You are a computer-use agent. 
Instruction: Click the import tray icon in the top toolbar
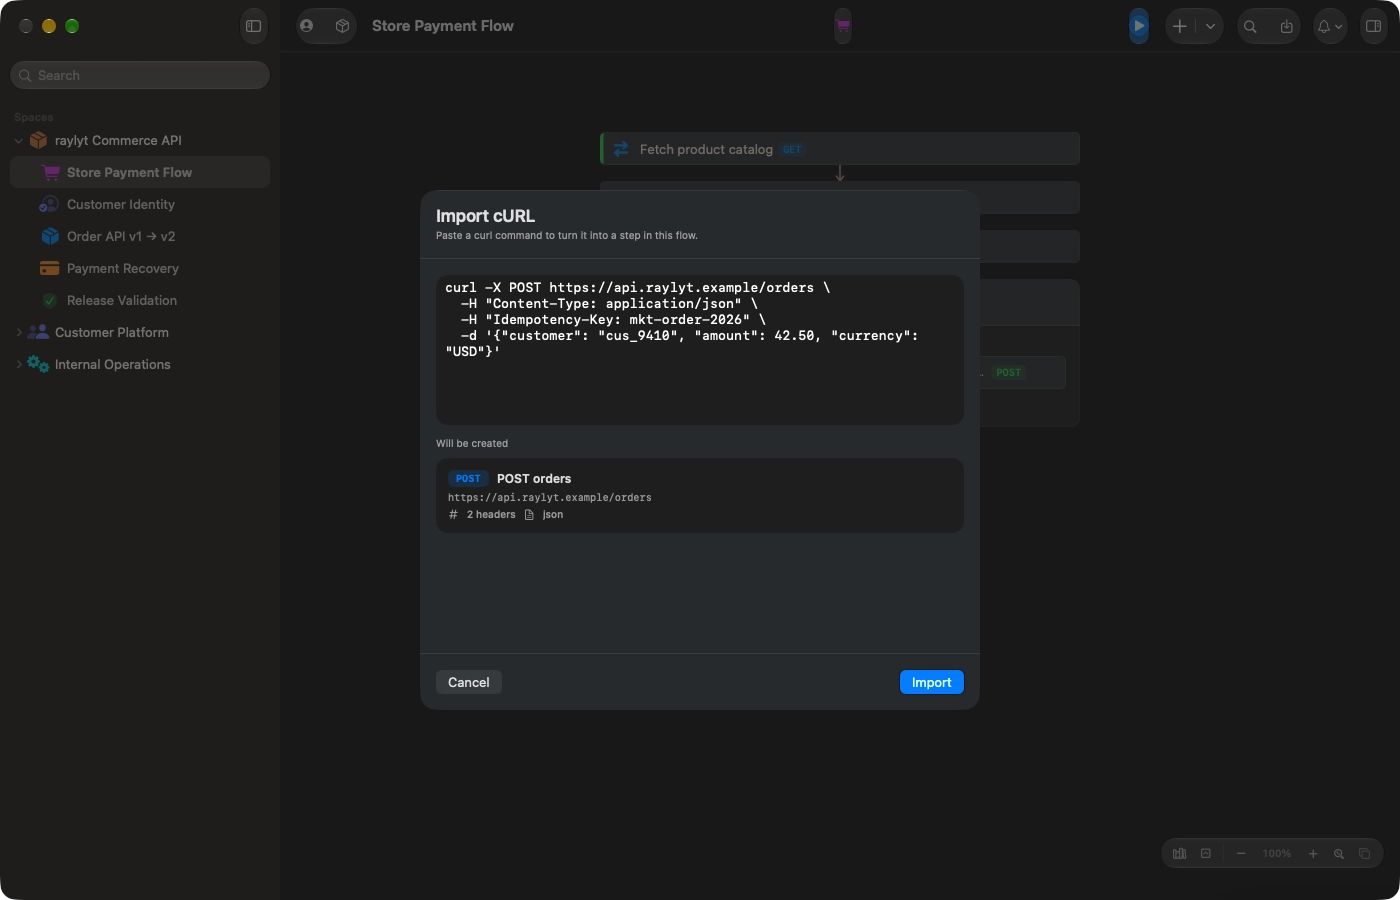pos(1286,26)
